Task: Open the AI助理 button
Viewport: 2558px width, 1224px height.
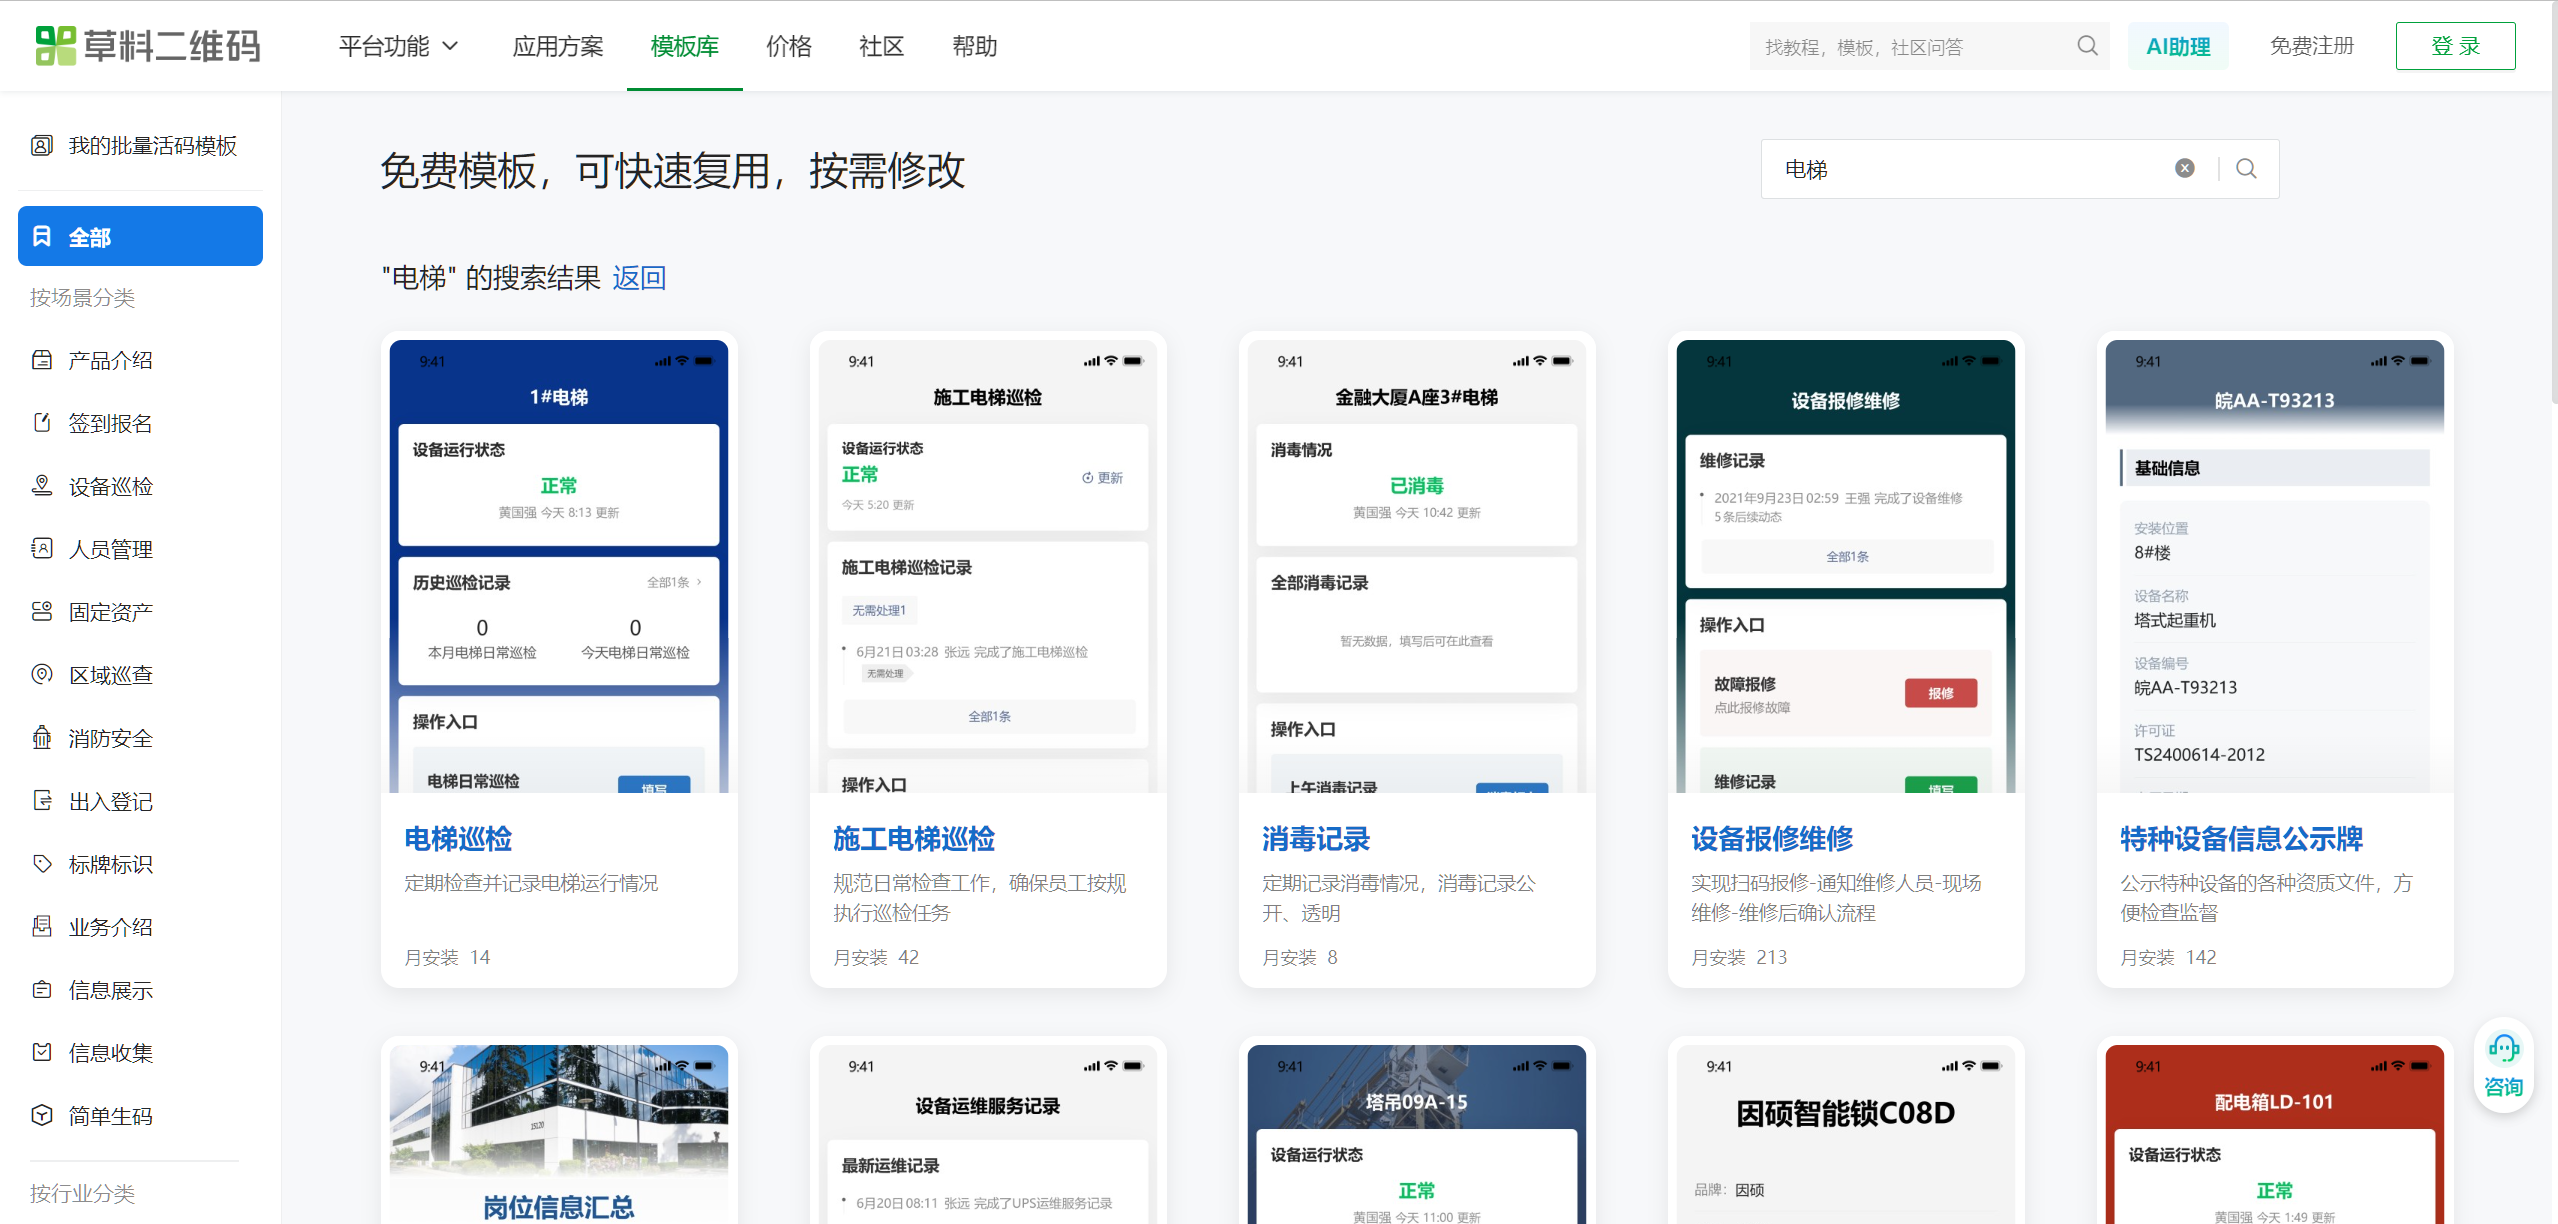Action: click(x=2177, y=46)
